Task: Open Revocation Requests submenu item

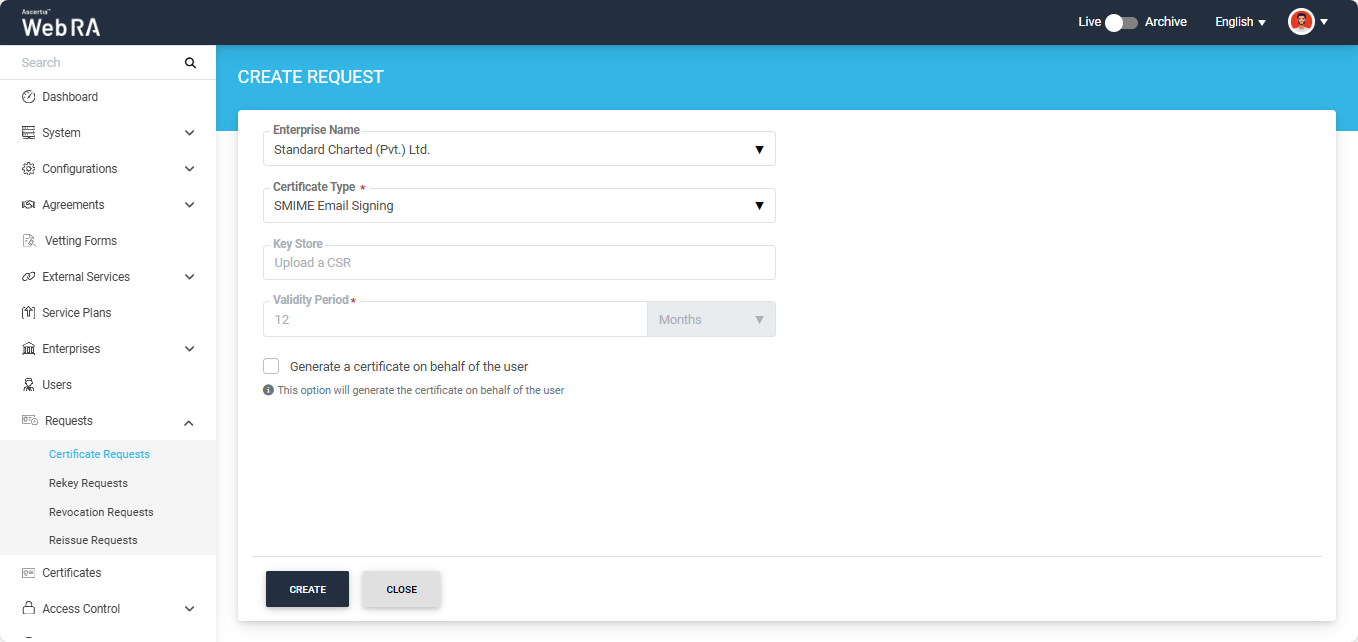Action: (101, 512)
